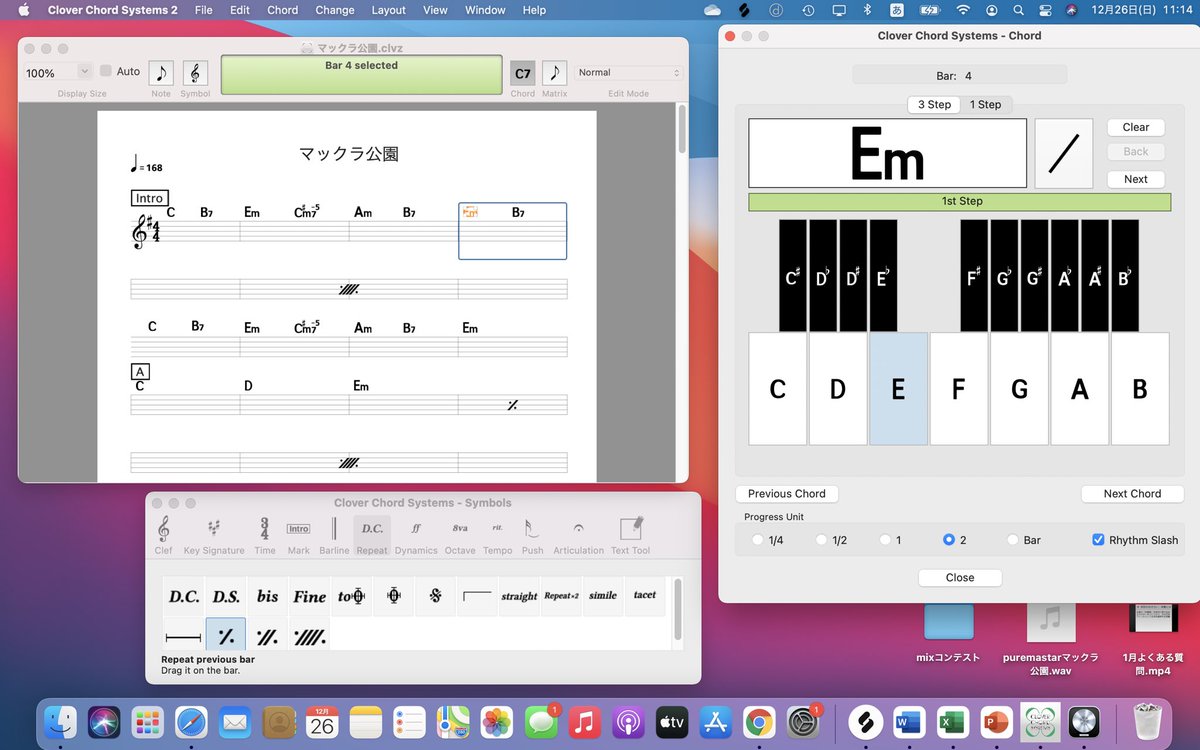This screenshot has height=750, width=1200.
Task: Switch to the 1 Step tab
Action: (985, 104)
